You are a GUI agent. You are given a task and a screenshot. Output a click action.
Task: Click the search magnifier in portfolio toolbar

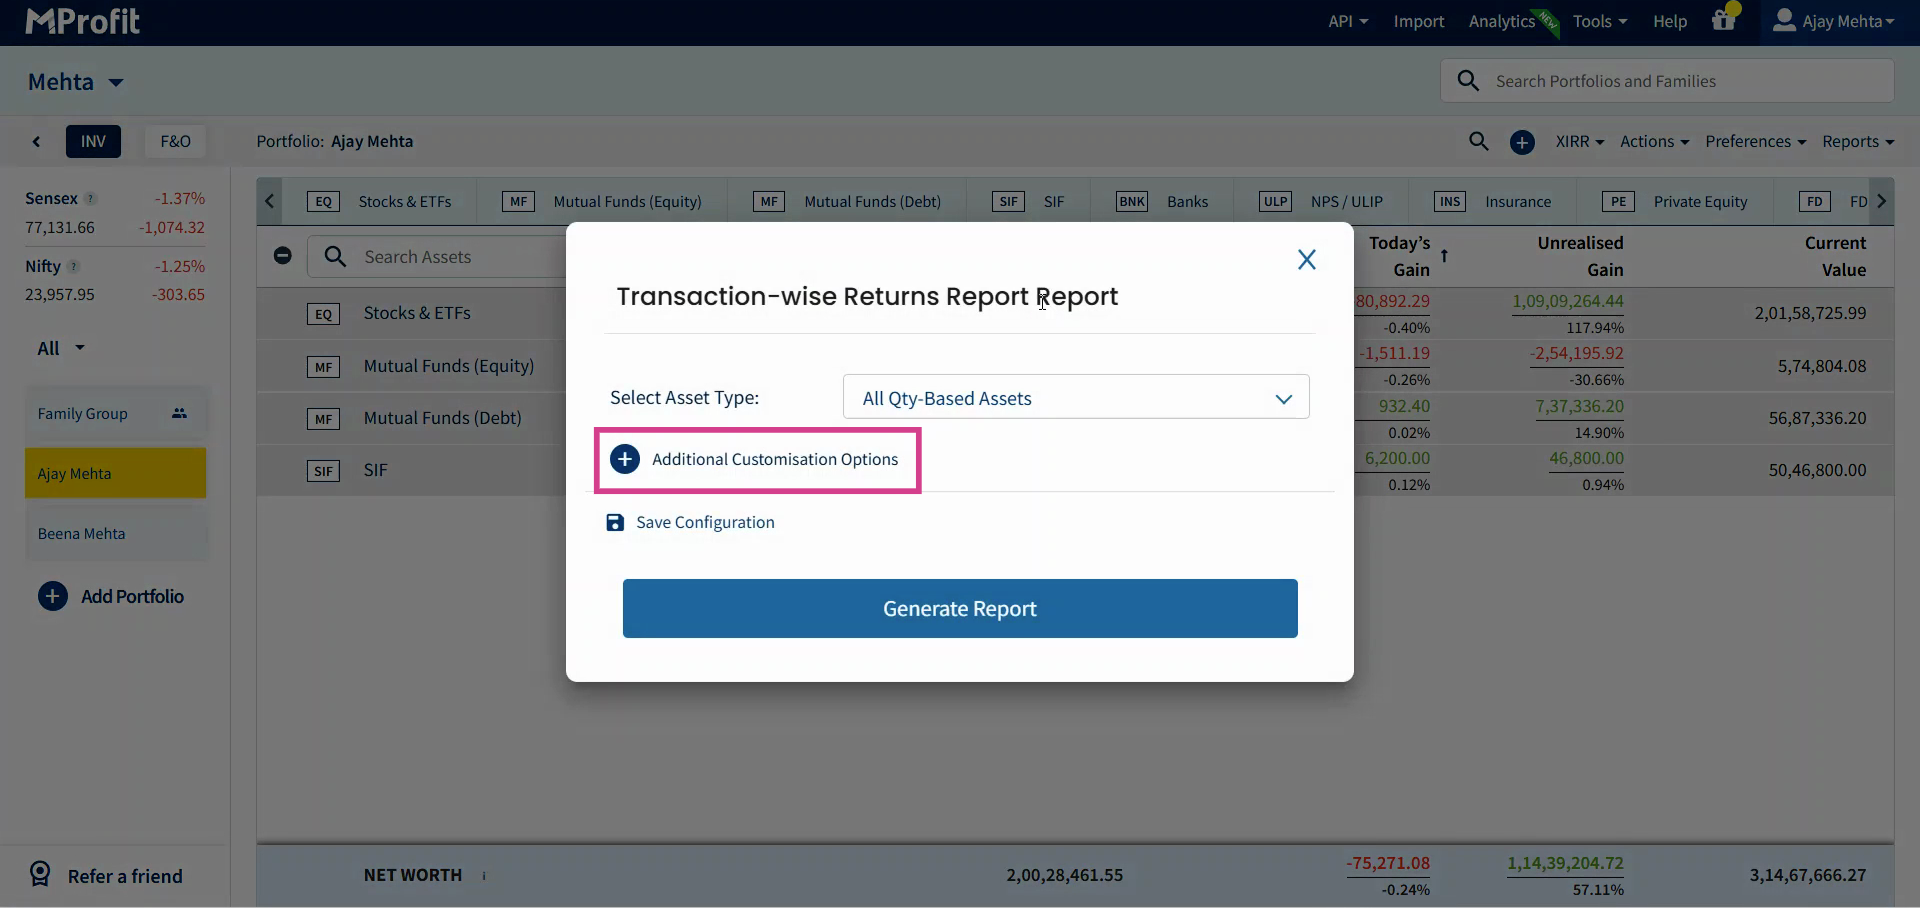[1478, 141]
